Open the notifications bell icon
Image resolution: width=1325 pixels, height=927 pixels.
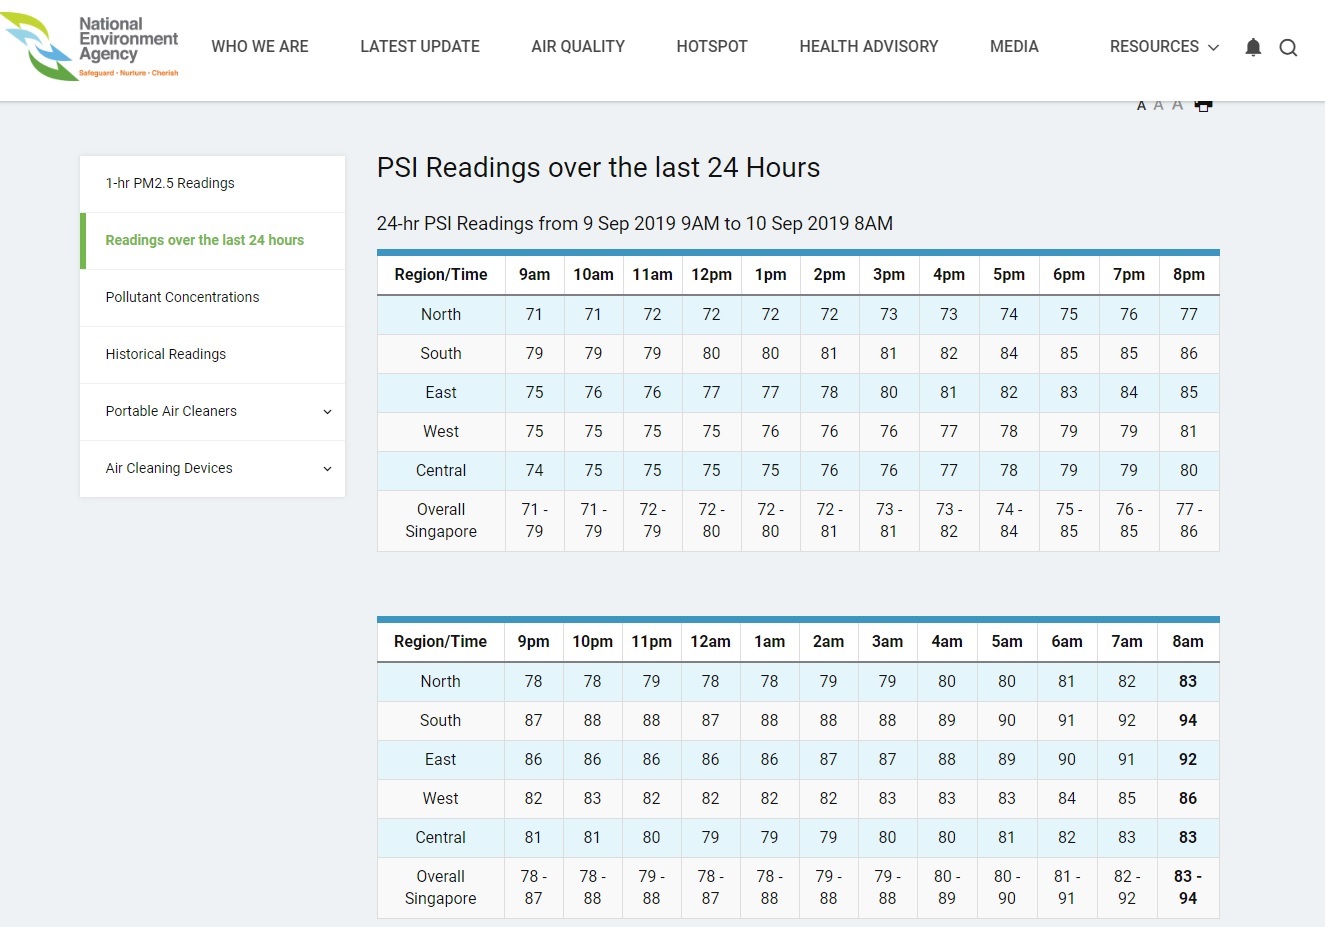pos(1253,47)
